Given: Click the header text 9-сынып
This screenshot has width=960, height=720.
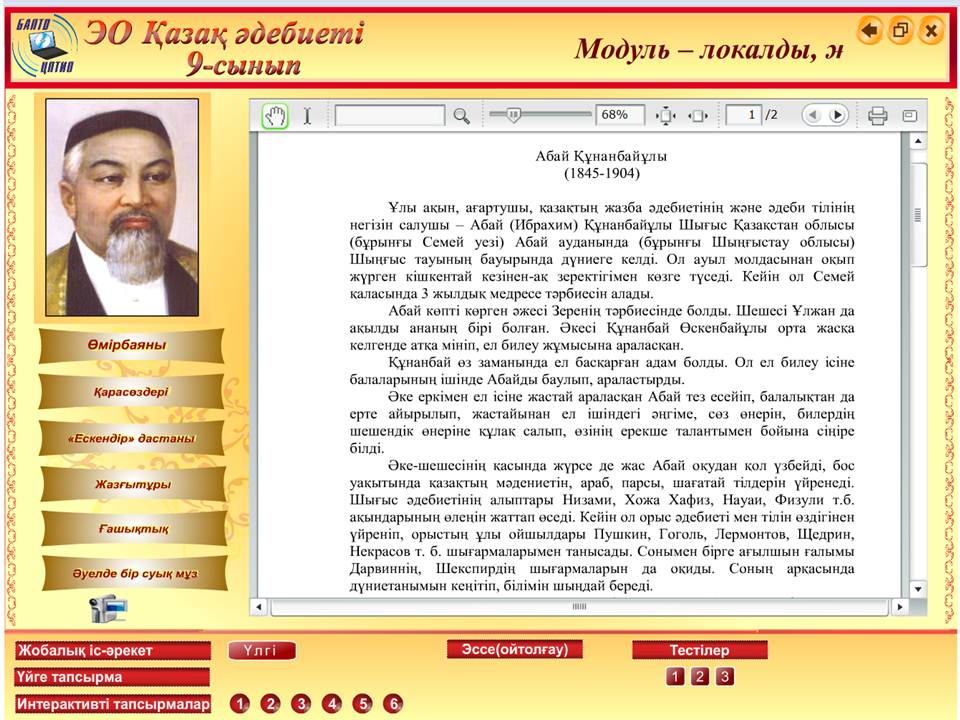Looking at the screenshot, I should tap(243, 65).
